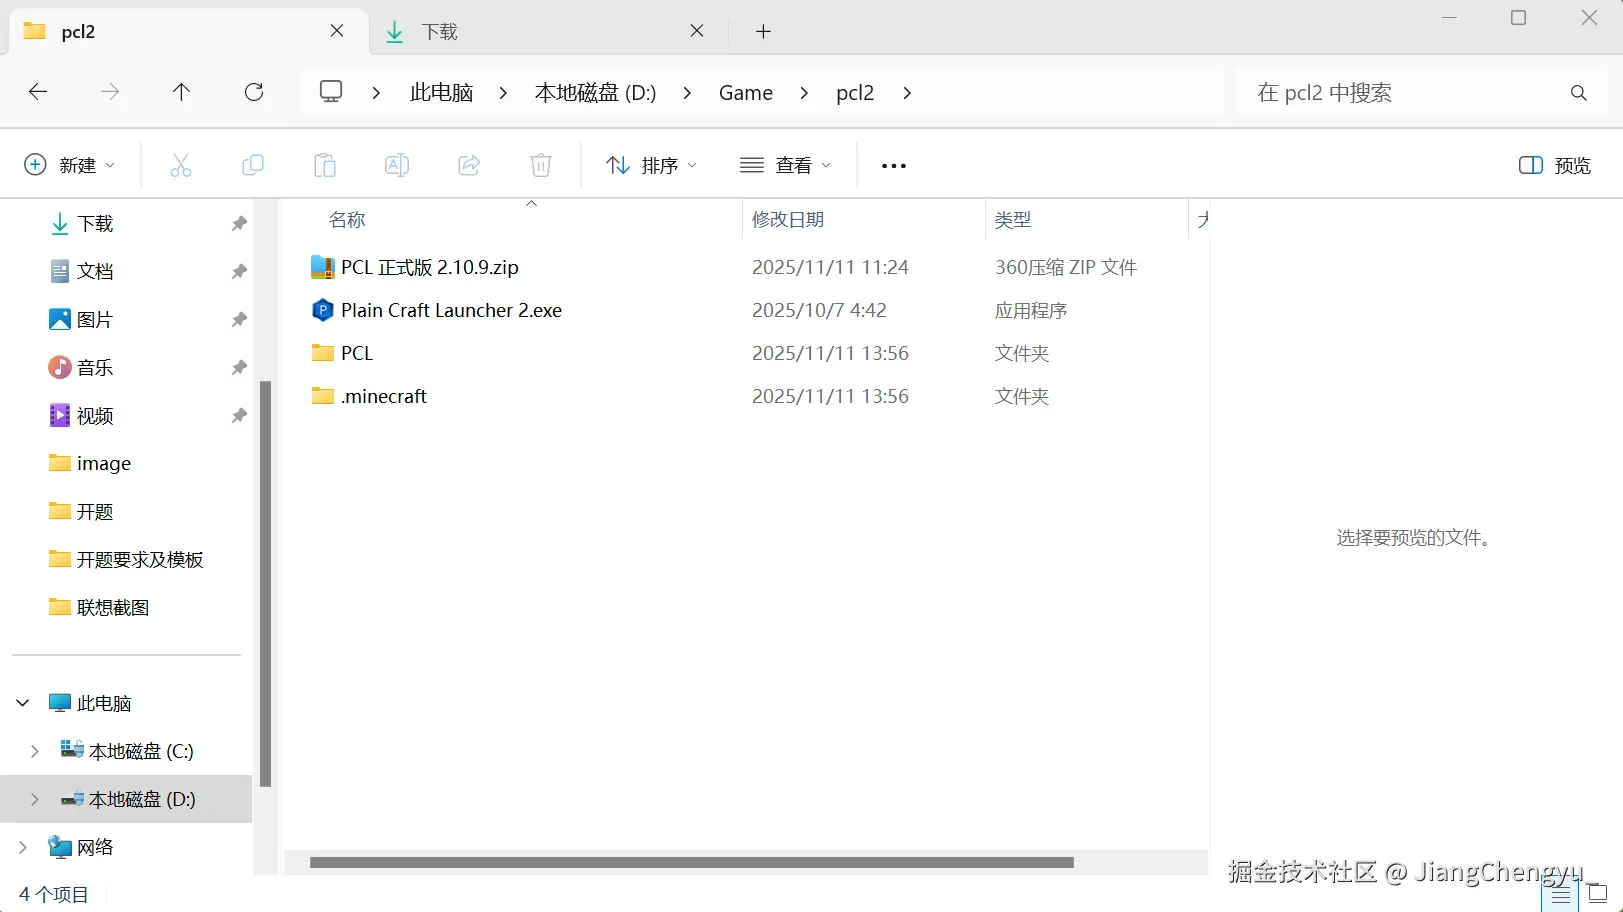Expand breadcrumb chevron after 此电脑
Image resolution: width=1623 pixels, height=912 pixels.
[x=503, y=93]
